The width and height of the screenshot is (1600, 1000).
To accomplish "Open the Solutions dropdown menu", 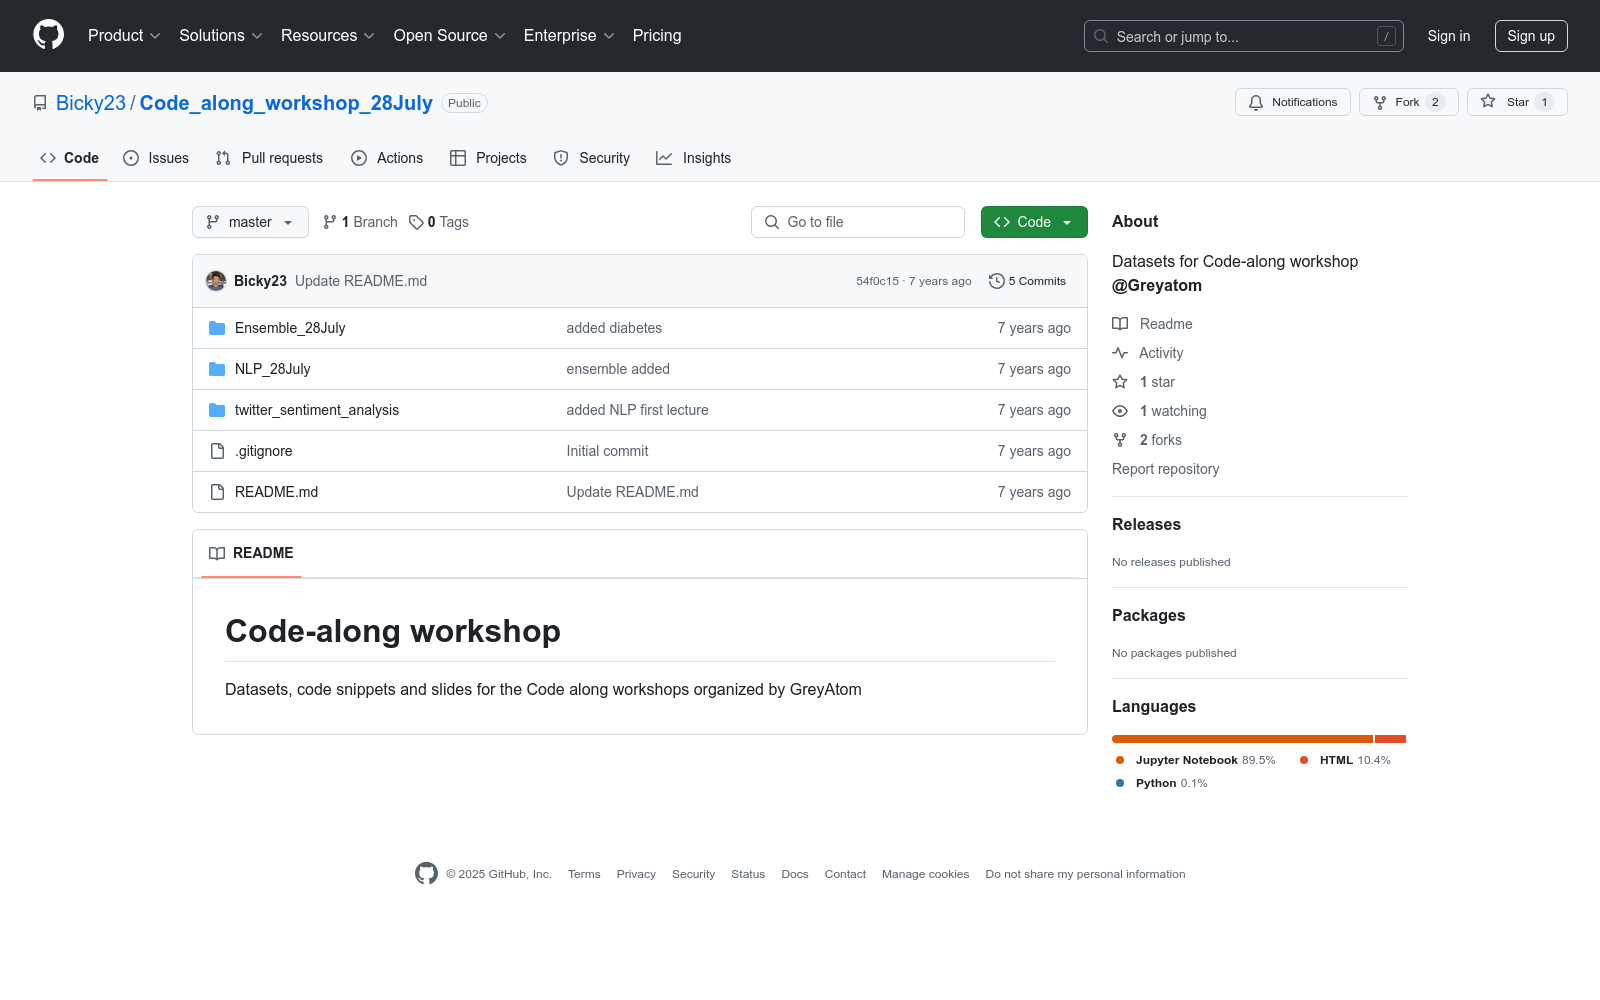I will click(x=221, y=36).
